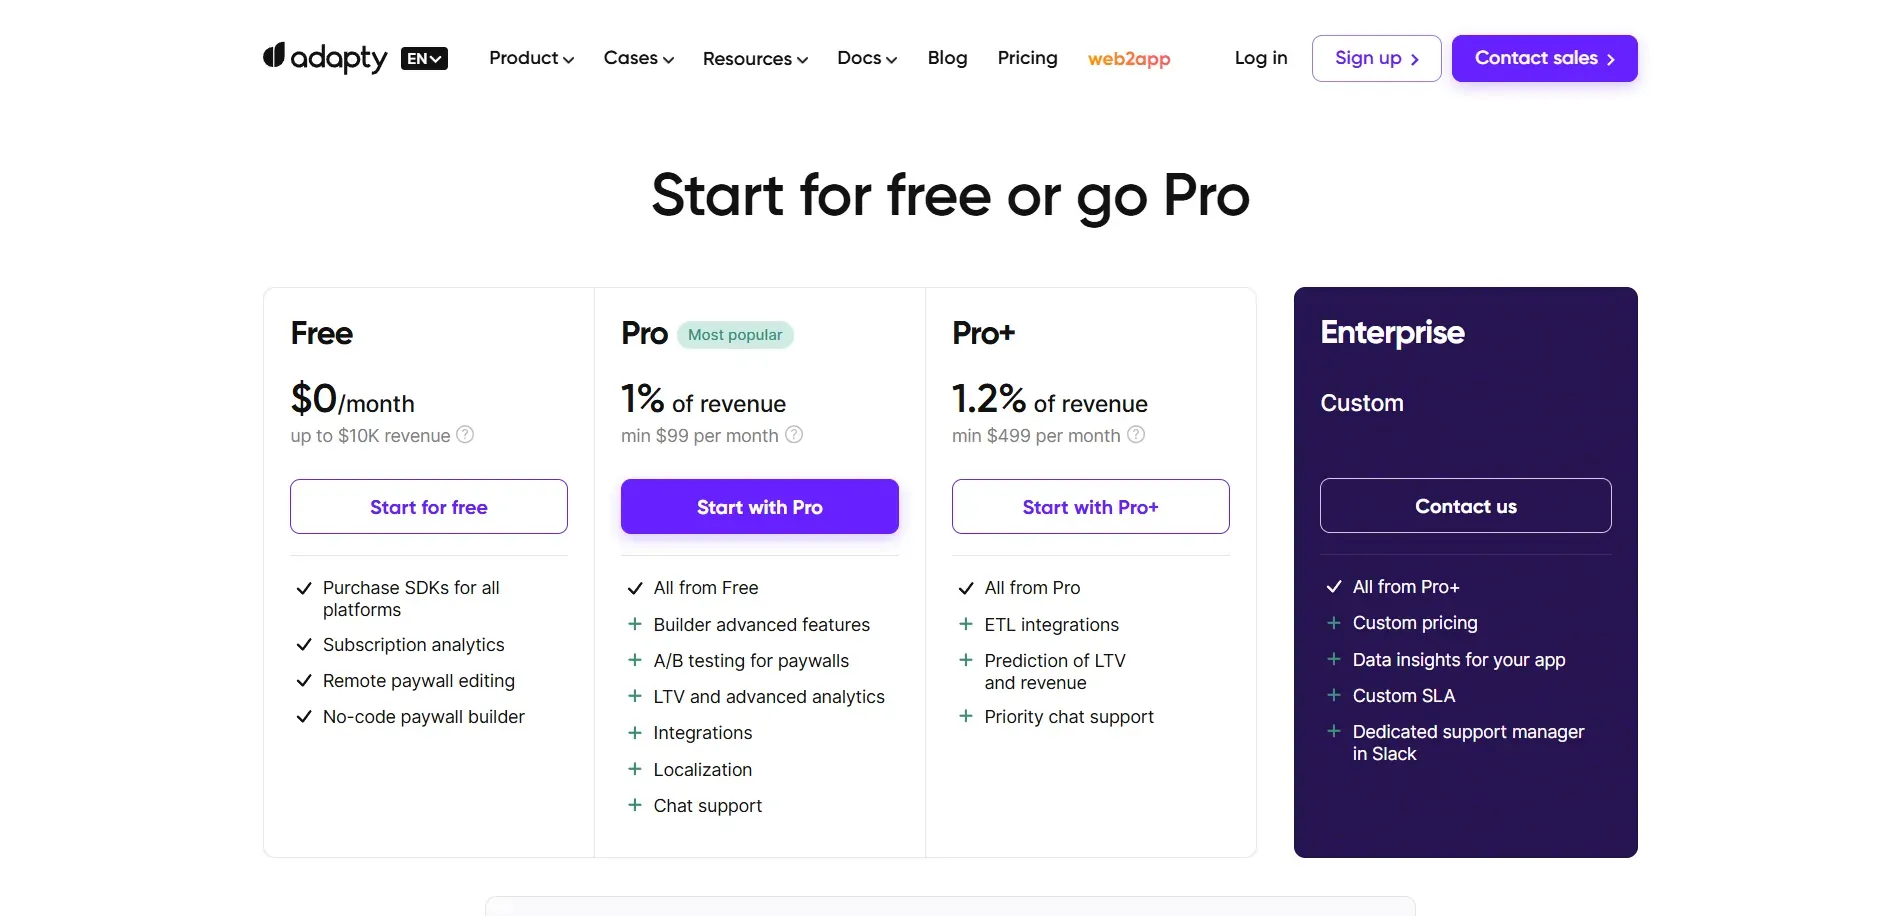This screenshot has width=1897, height=916.
Task: Click the checkmark beside All from Pro+
Action: click(1333, 587)
